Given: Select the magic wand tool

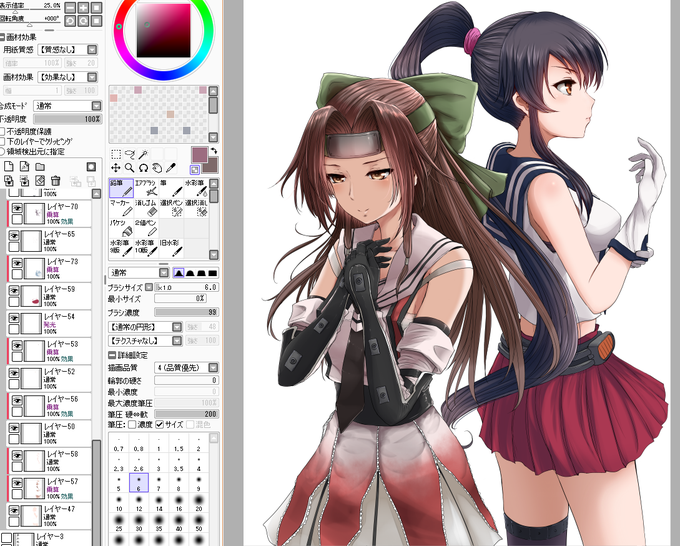Looking at the screenshot, I should pyautogui.click(x=143, y=154).
